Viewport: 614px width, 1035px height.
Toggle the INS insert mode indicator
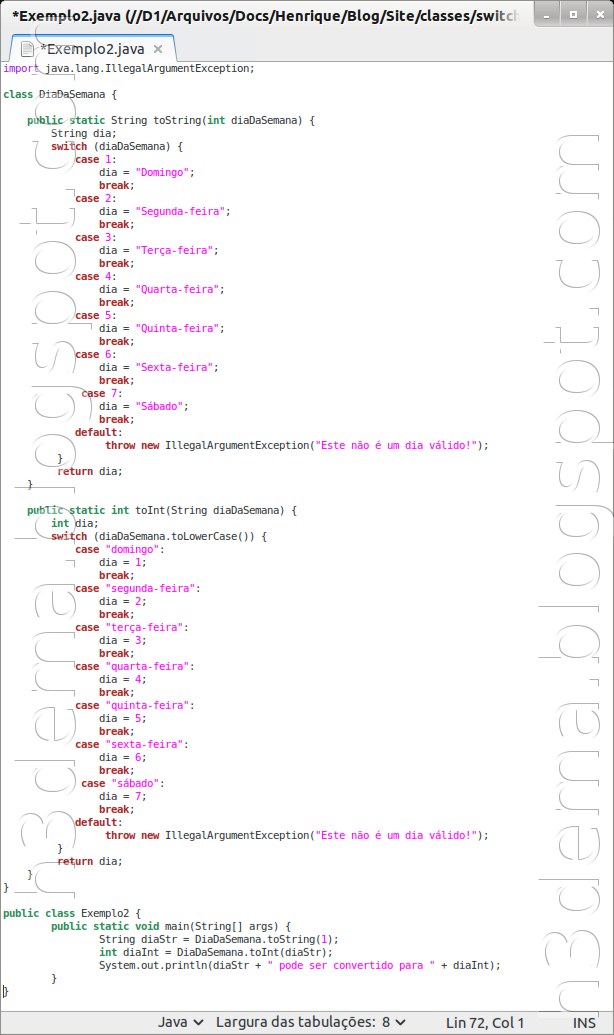(x=584, y=1022)
